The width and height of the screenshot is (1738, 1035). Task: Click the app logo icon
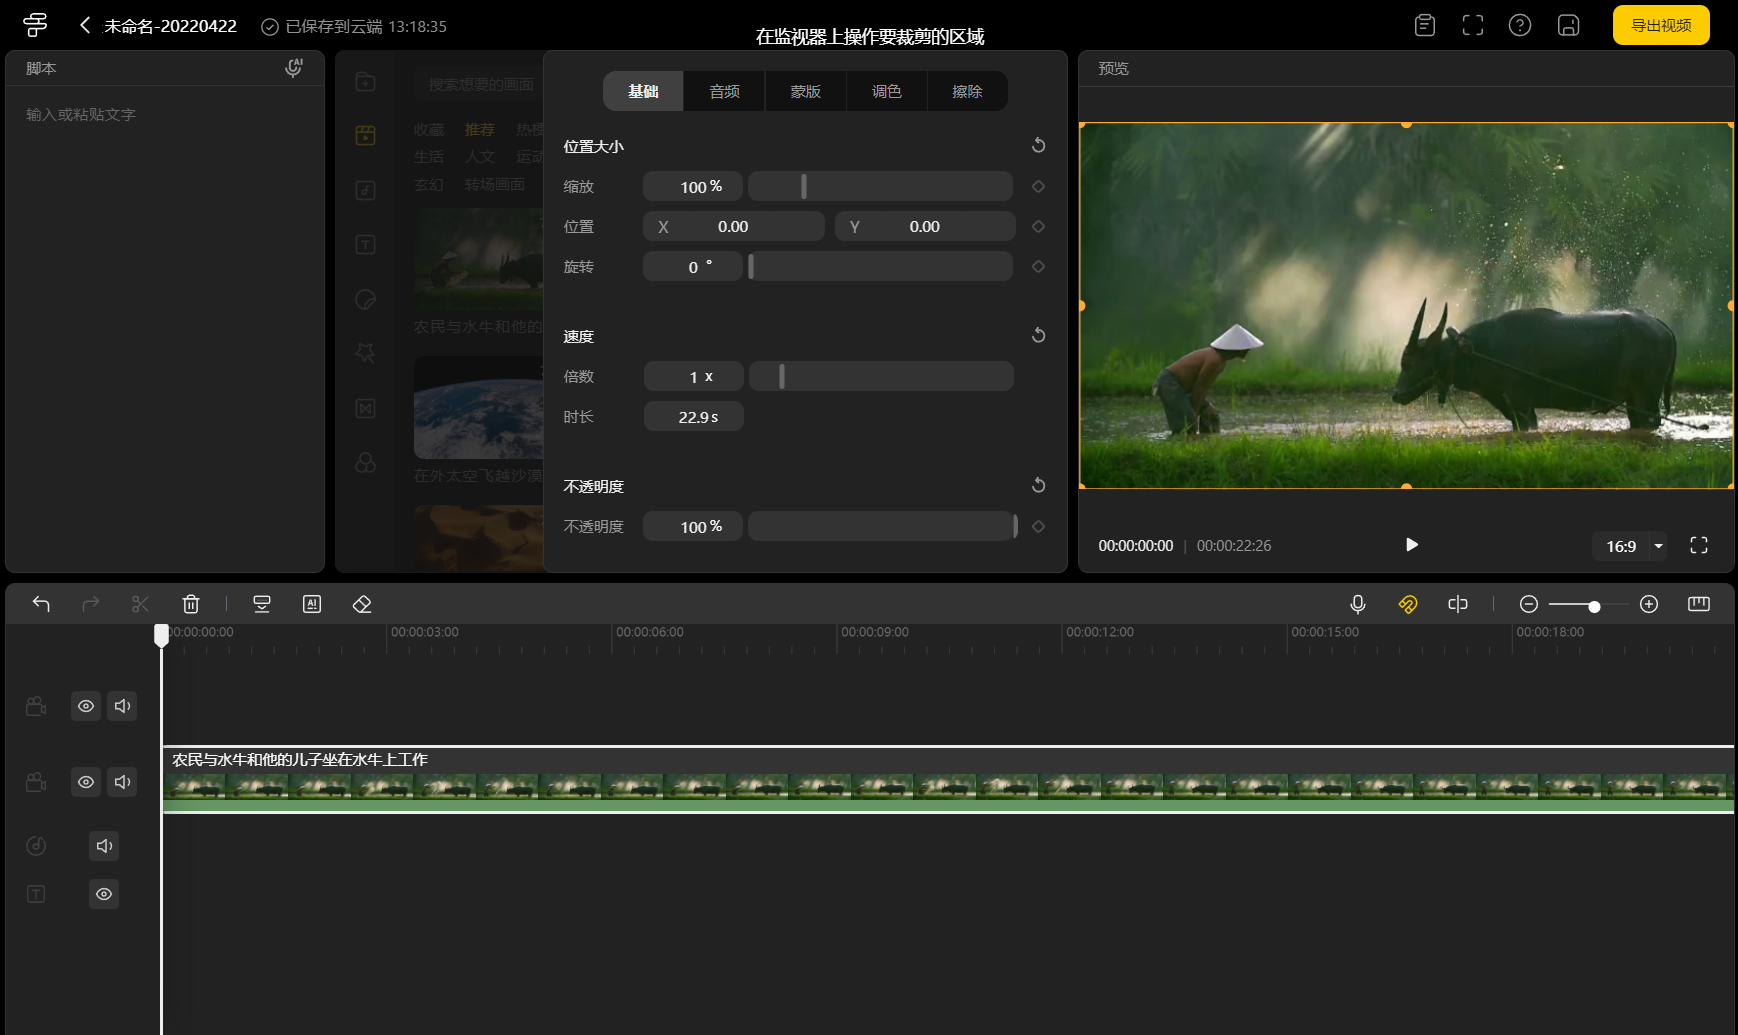[x=35, y=25]
